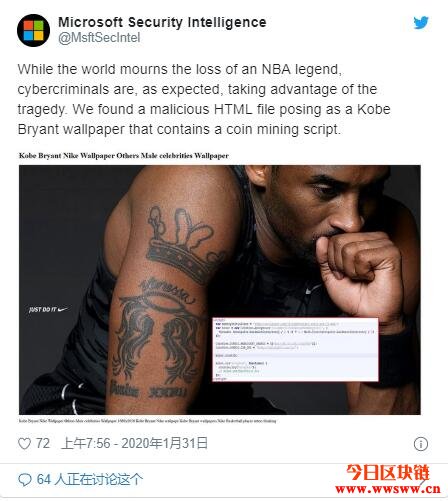Open the tweet timestamp 上午7:56 - 2020年1月31日

(135, 444)
